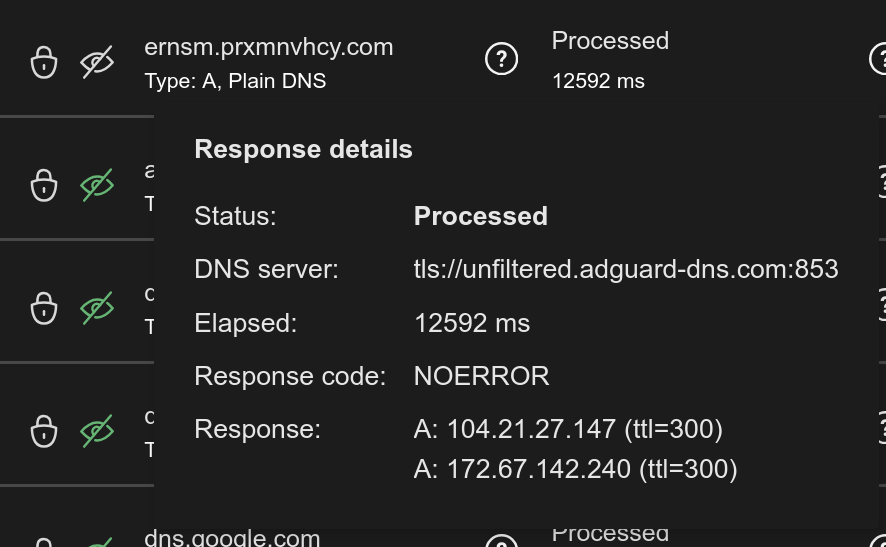This screenshot has height=547, width=886.
Task: Click the question mark icon beside Processed status
Action: click(x=501, y=59)
